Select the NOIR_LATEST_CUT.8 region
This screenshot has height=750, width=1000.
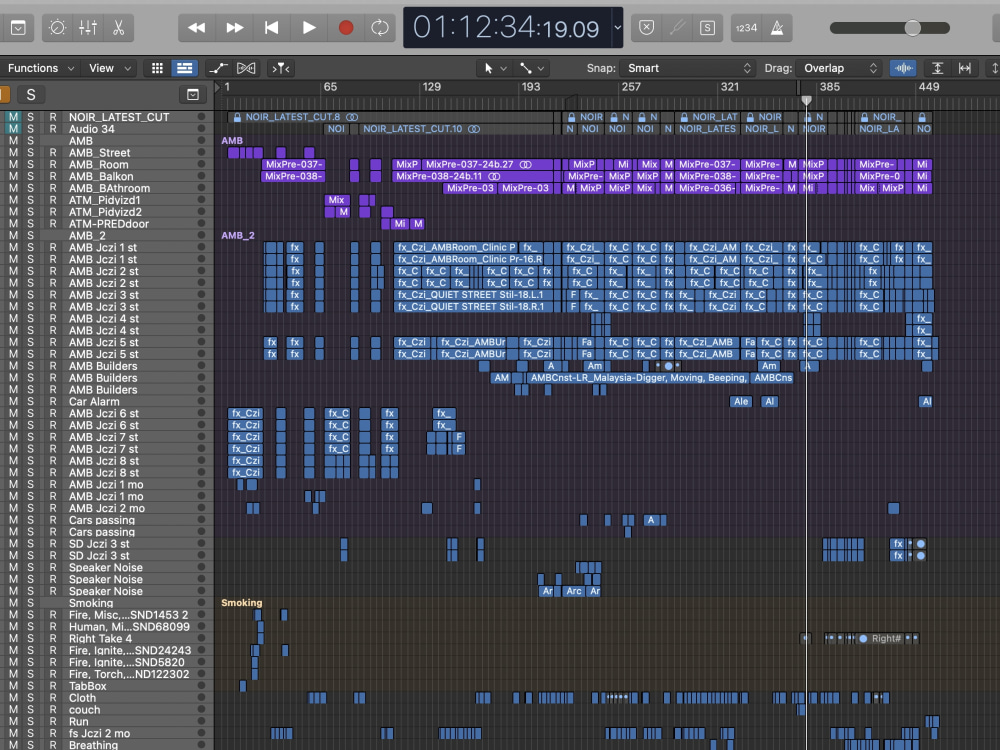pyautogui.click(x=390, y=117)
